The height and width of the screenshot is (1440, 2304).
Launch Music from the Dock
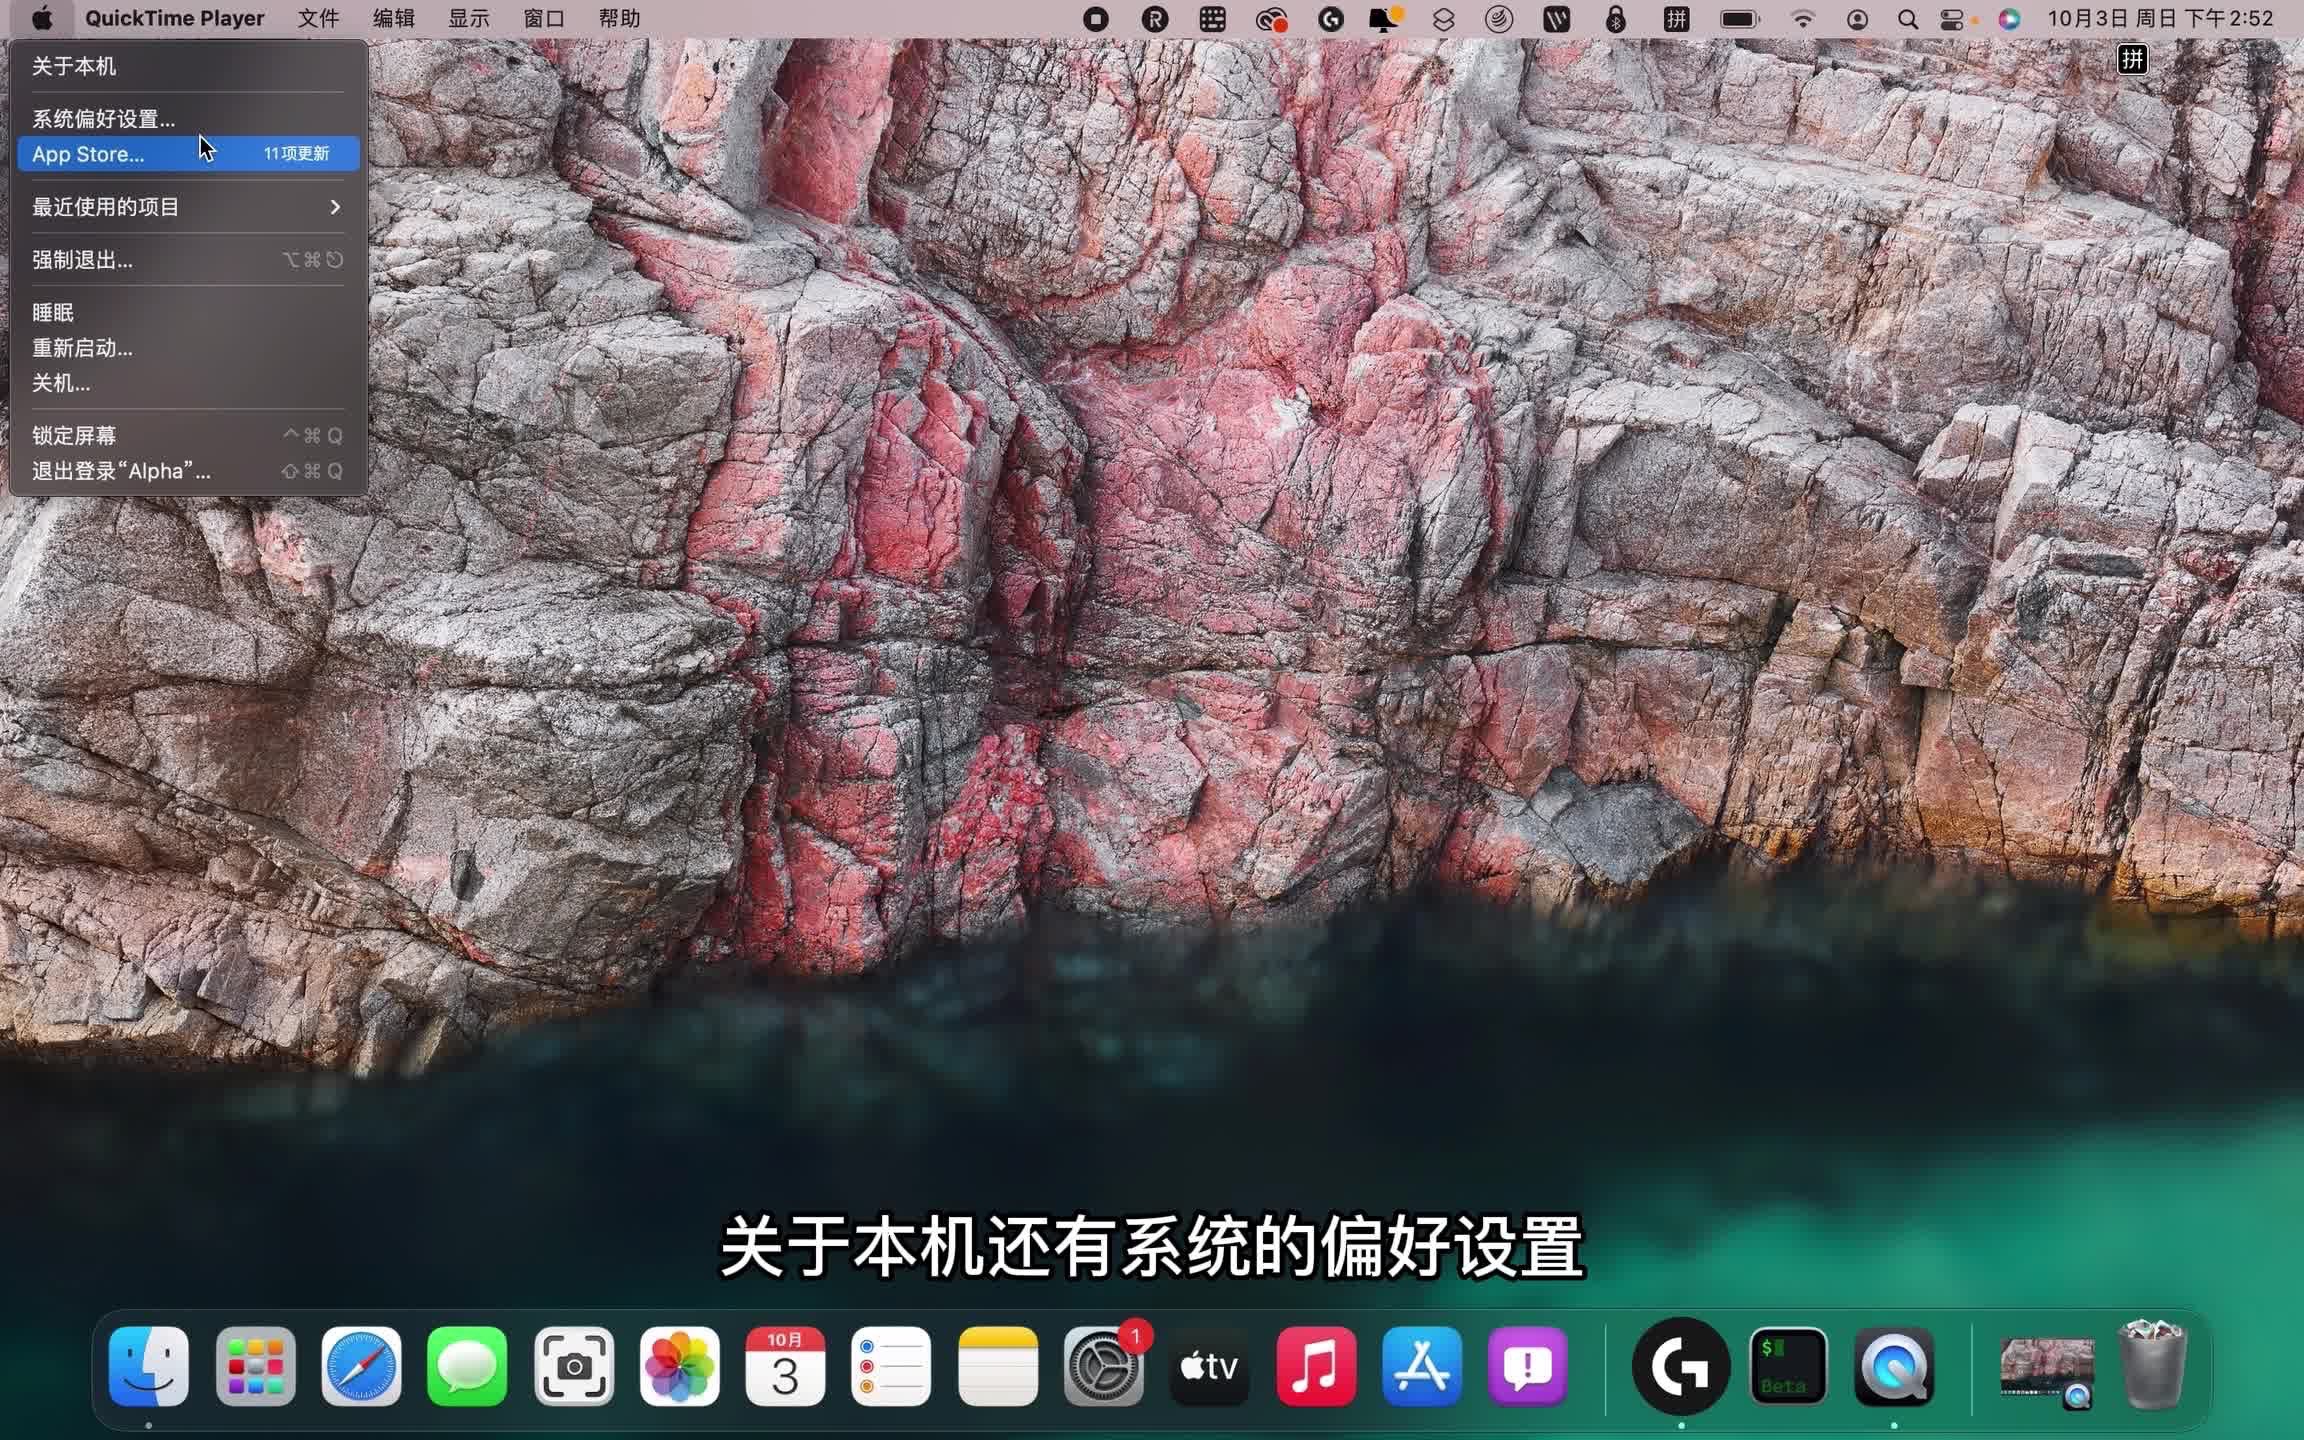(1314, 1366)
